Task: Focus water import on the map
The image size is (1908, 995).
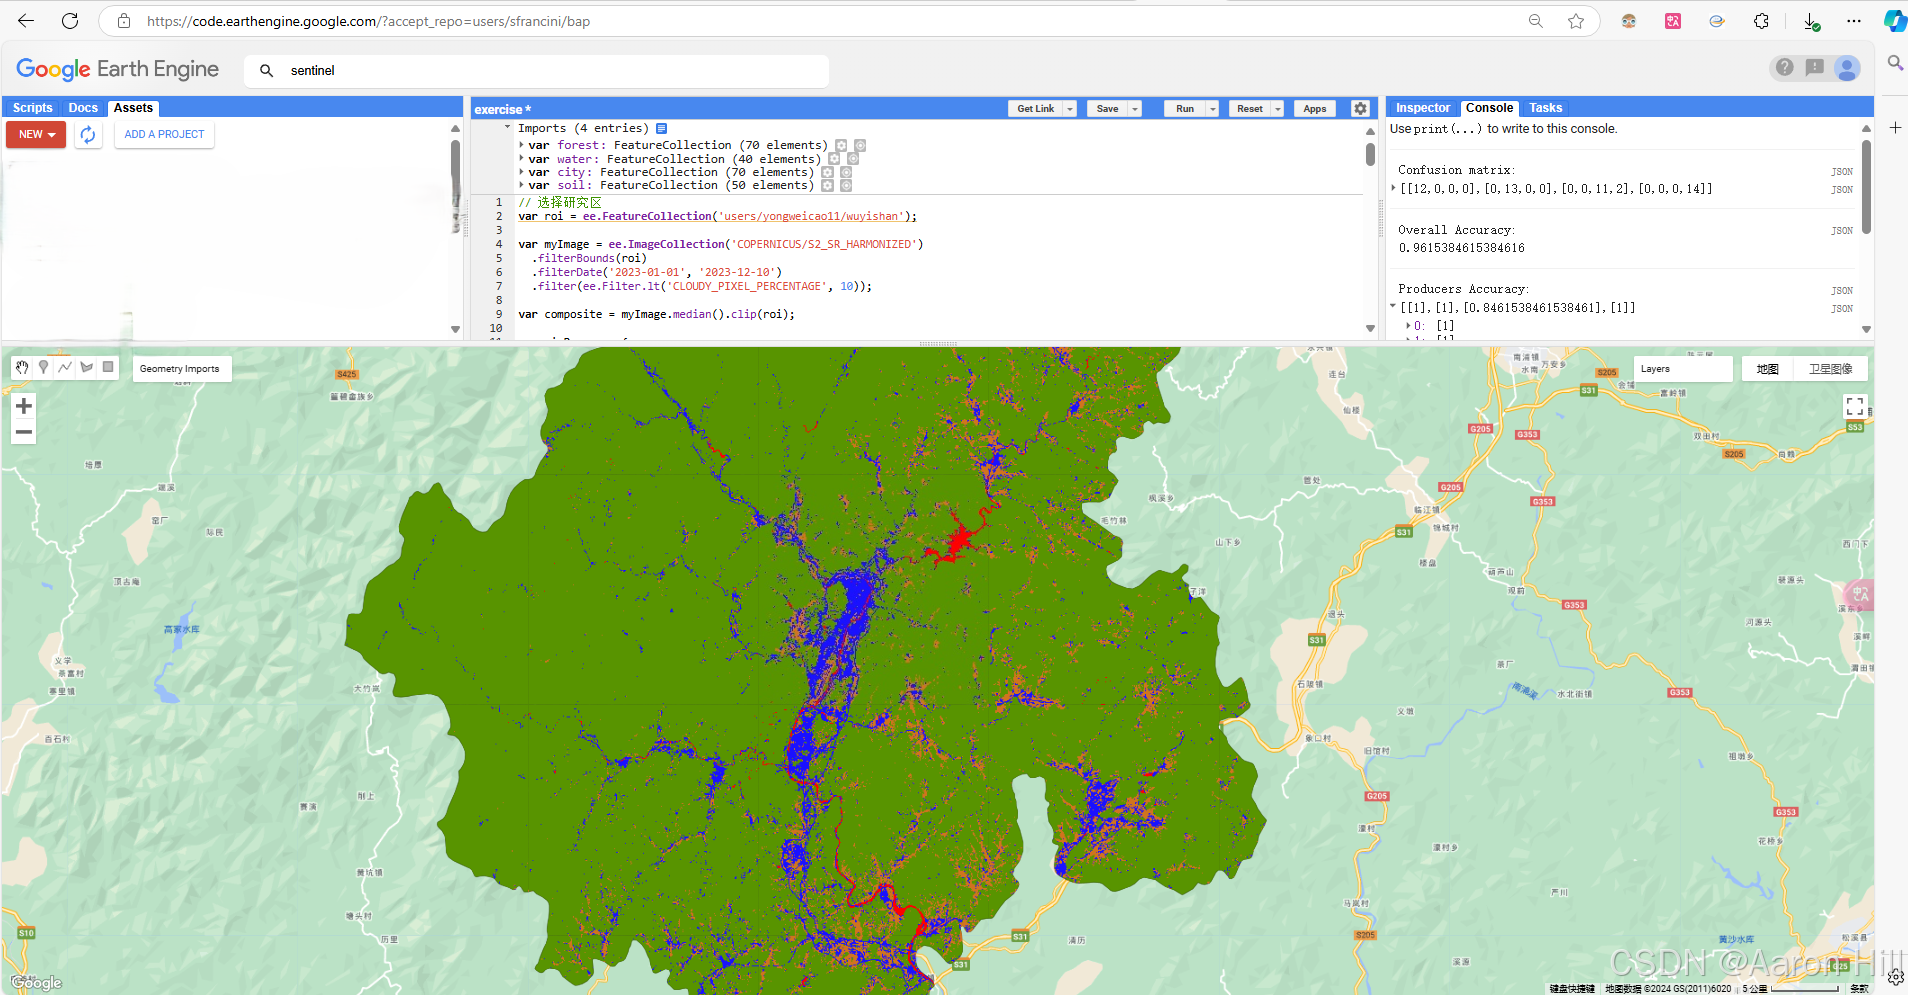Action: tap(853, 159)
